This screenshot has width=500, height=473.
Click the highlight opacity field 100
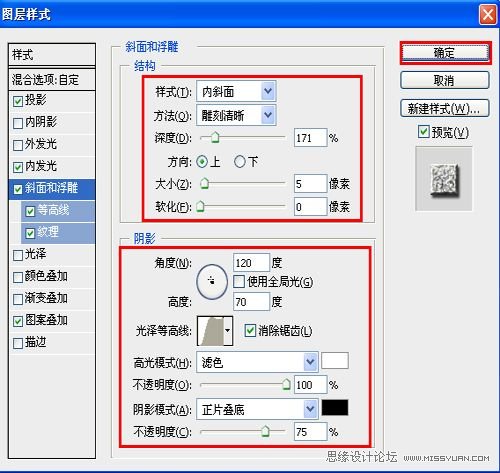coord(310,385)
